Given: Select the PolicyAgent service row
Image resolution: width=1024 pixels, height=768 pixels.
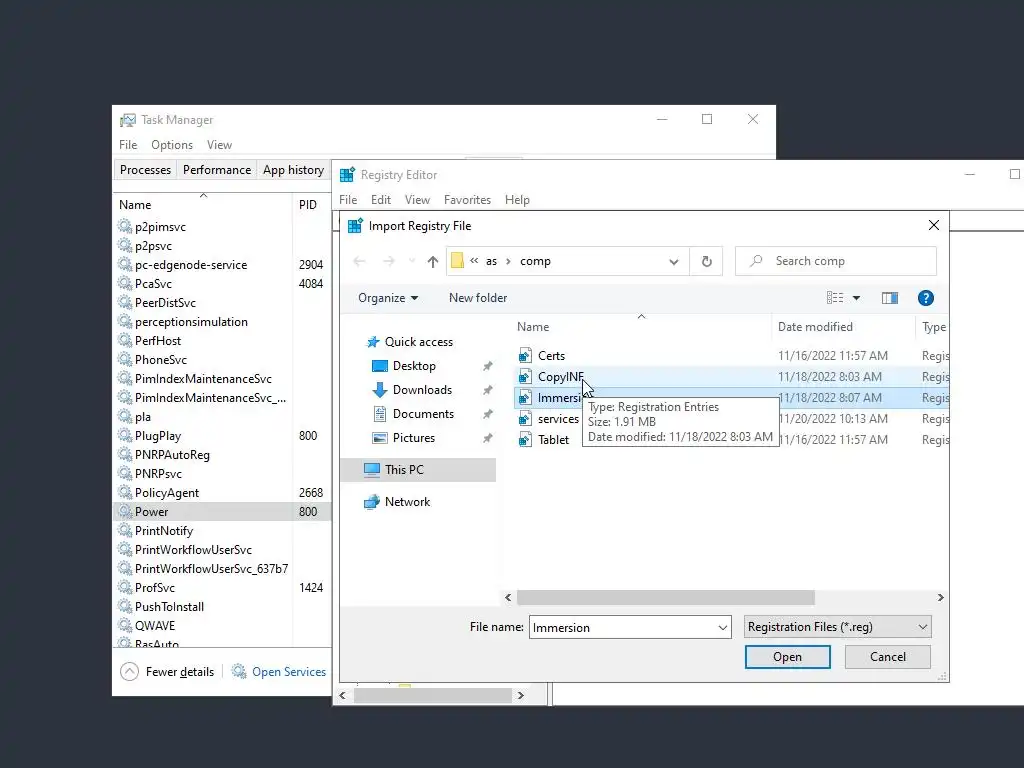Looking at the screenshot, I should (222, 492).
